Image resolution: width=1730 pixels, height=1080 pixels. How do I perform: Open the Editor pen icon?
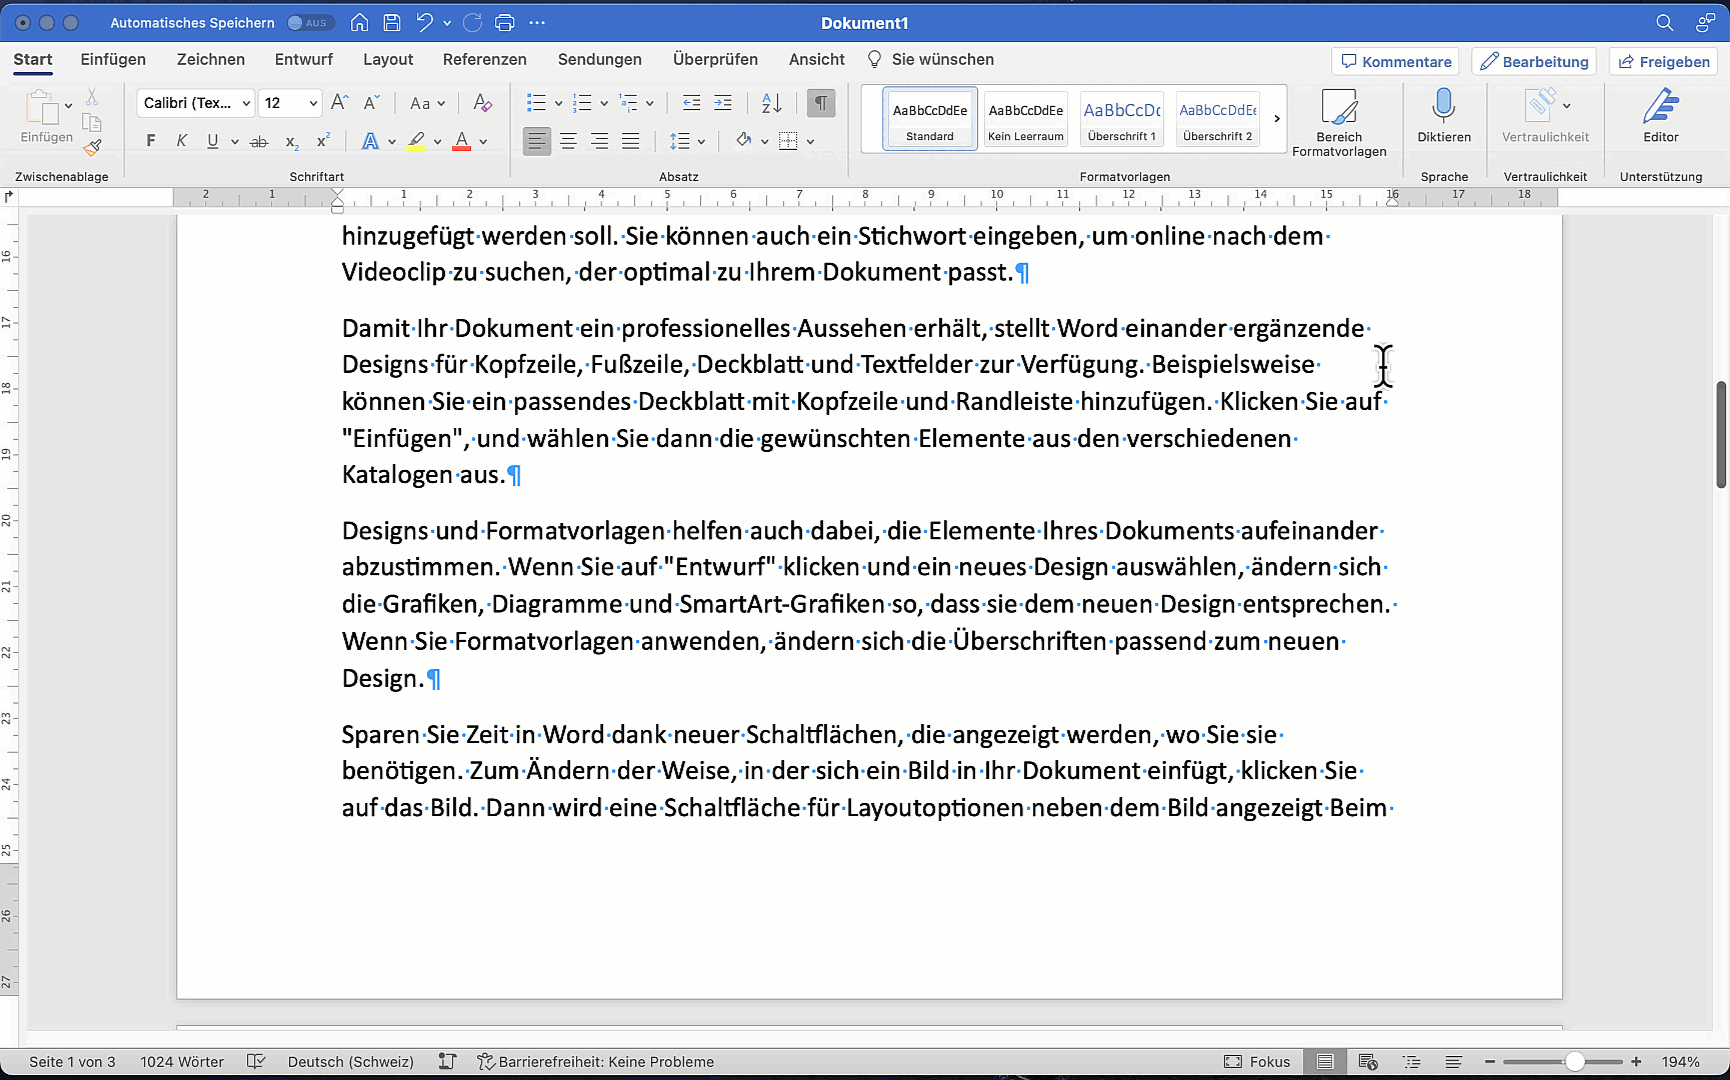pos(1660,105)
